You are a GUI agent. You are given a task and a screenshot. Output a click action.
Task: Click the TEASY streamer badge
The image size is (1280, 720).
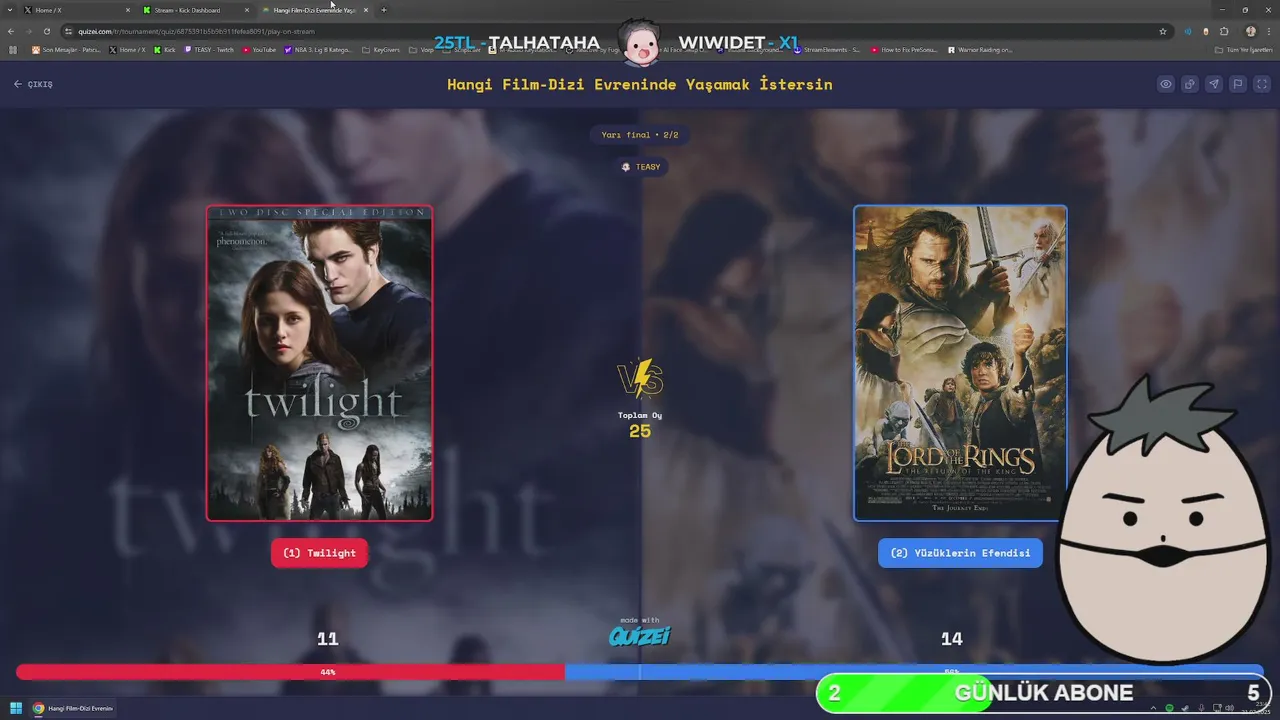point(640,167)
